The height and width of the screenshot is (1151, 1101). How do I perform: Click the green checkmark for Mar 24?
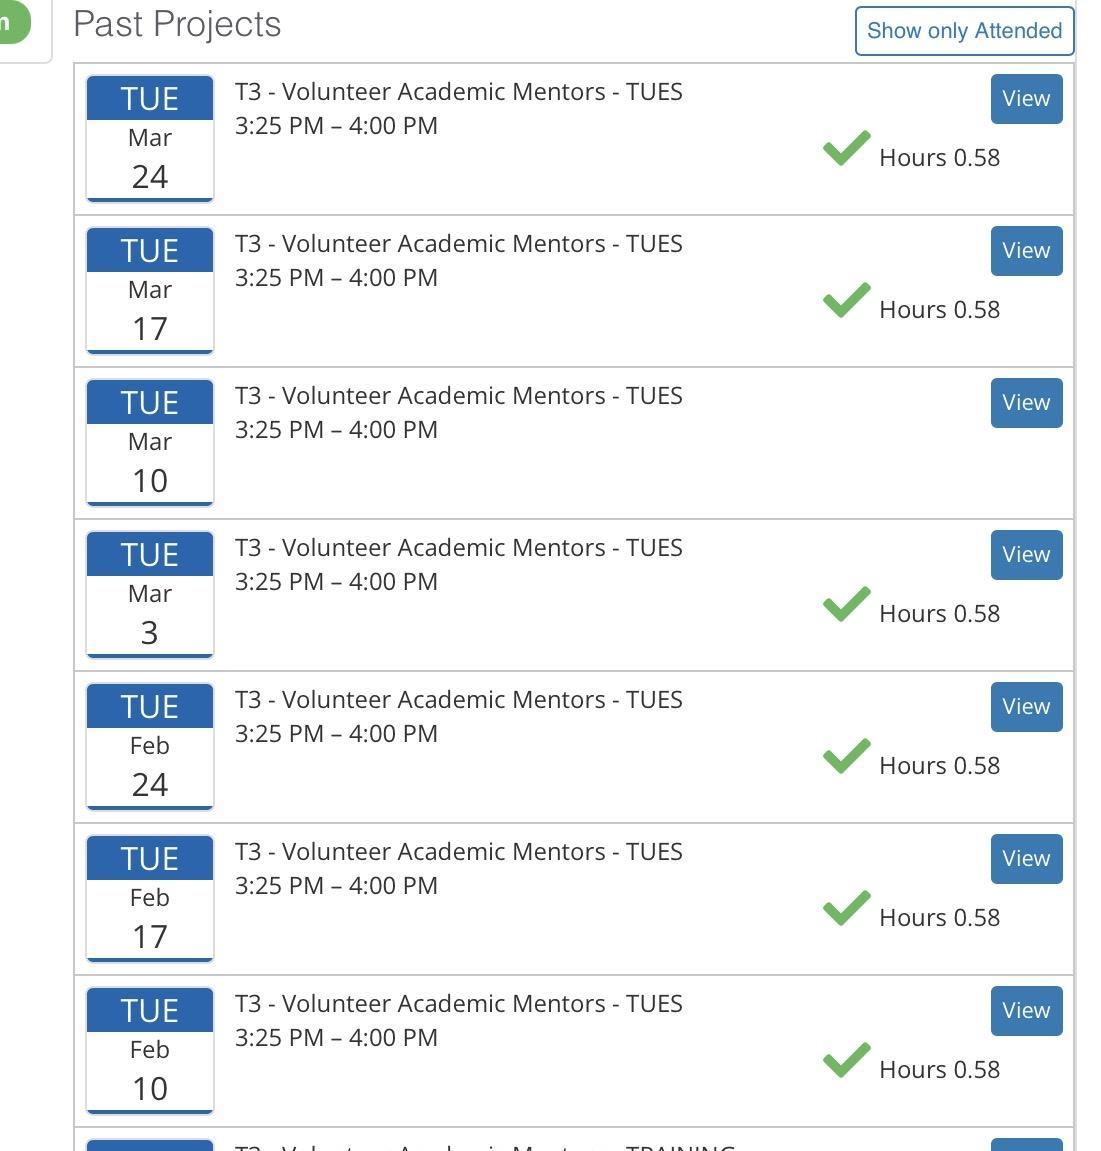click(x=846, y=150)
